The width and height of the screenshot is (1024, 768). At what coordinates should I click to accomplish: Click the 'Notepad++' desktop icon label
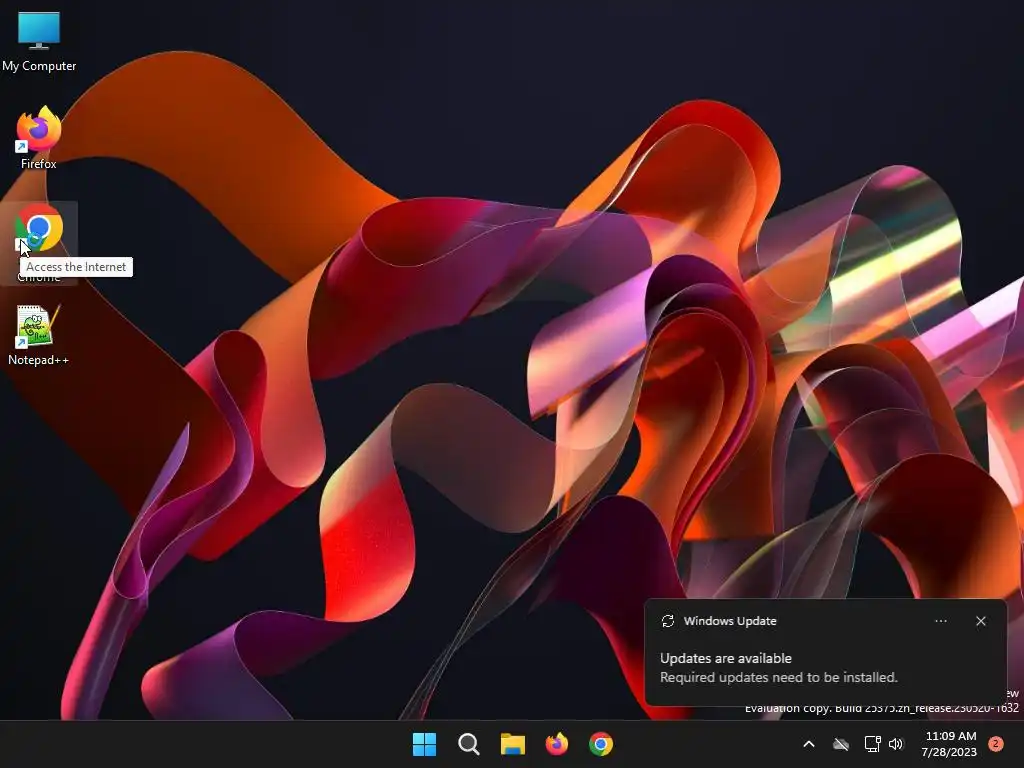click(x=38, y=360)
